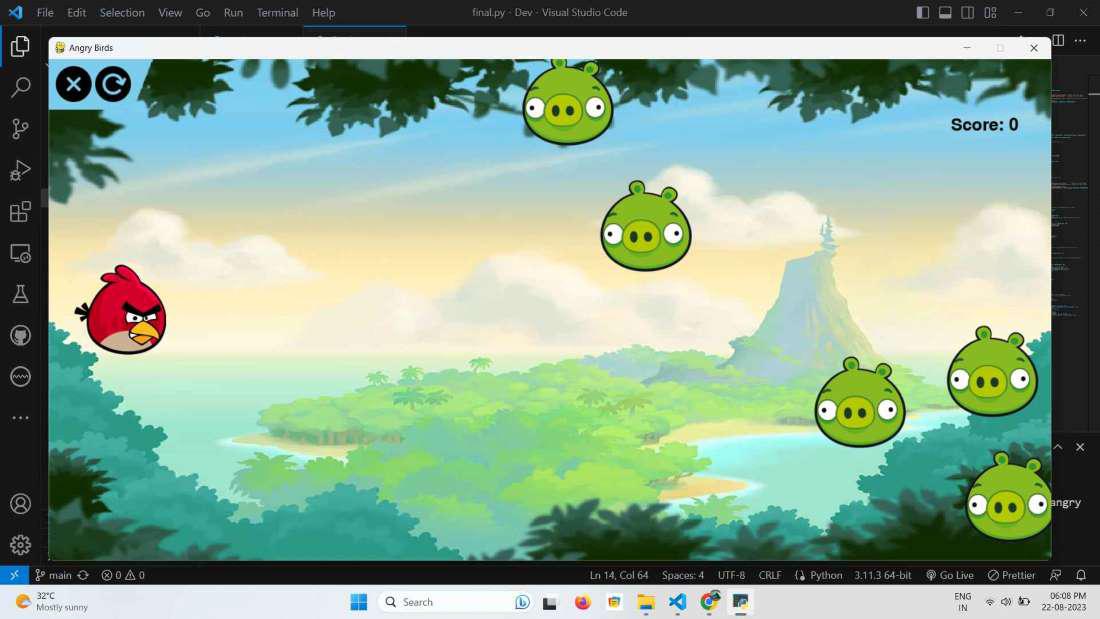Viewport: 1100px width, 619px height.
Task: Click the circular wave icon in the activity bar
Action: tap(20, 377)
